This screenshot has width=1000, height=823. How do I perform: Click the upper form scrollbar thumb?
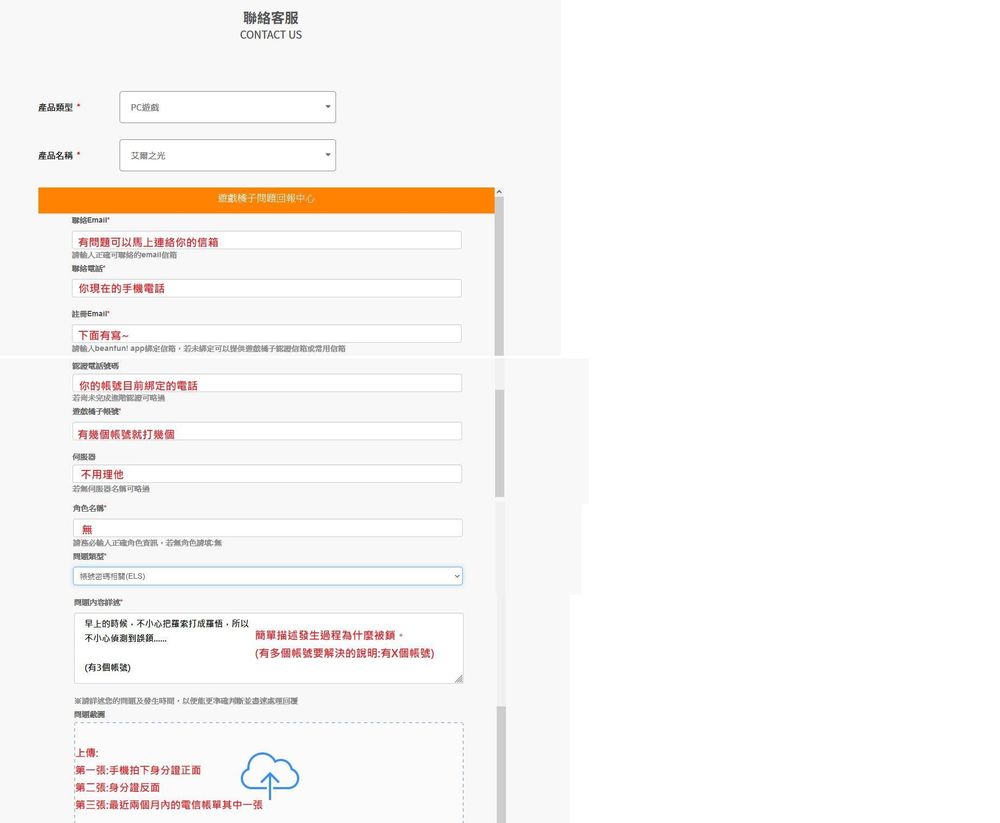[499, 276]
